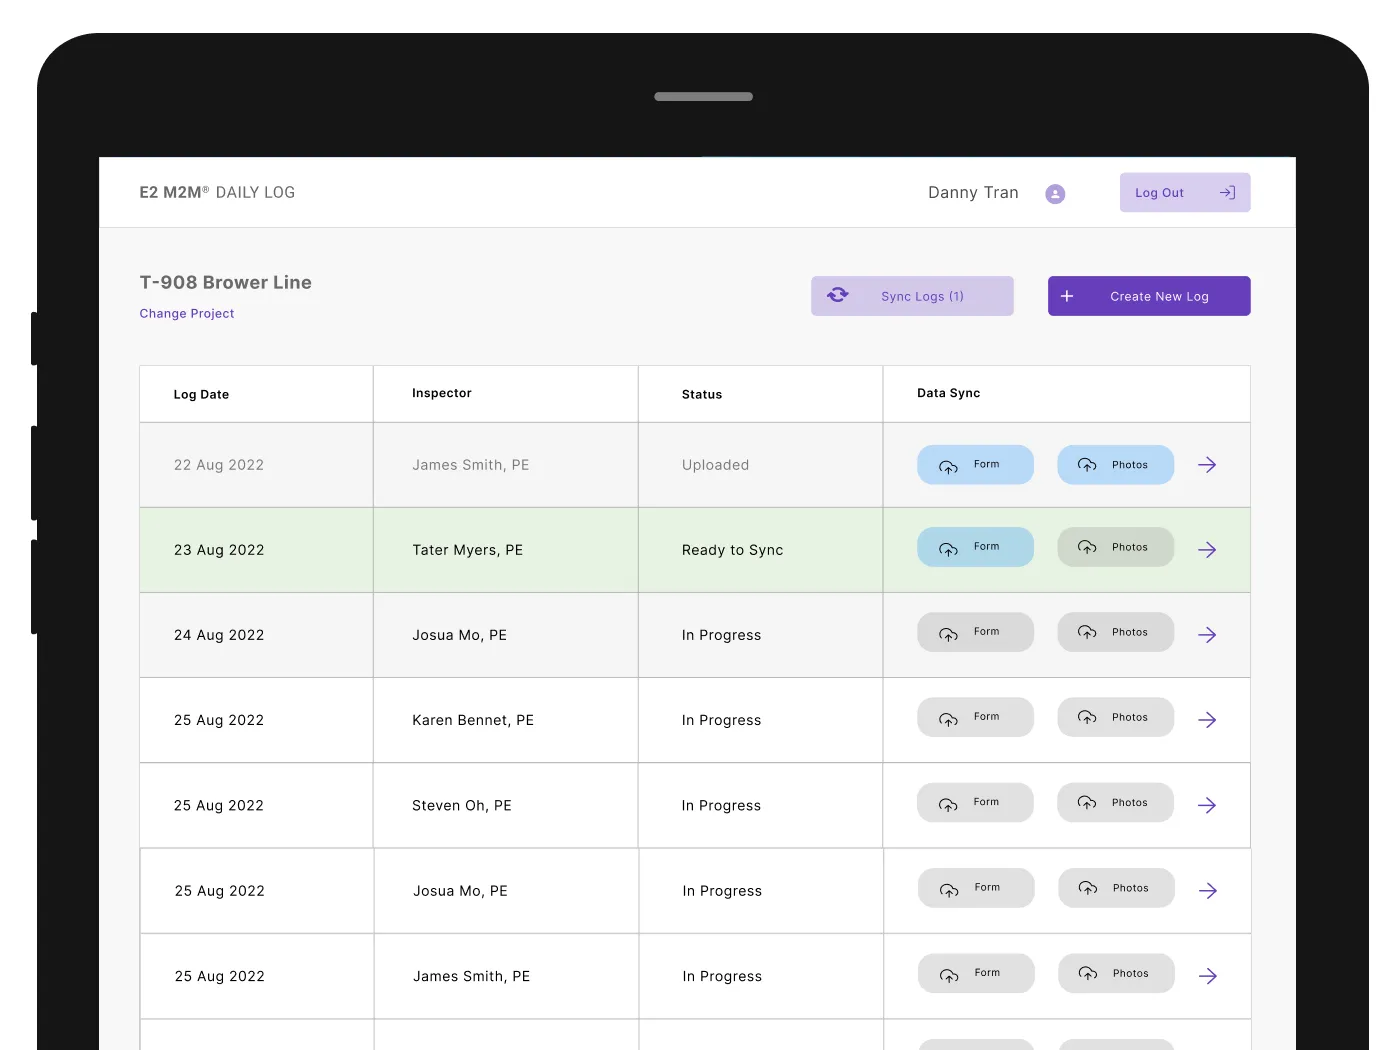
Task: Click the Status column header
Action: click(x=701, y=395)
